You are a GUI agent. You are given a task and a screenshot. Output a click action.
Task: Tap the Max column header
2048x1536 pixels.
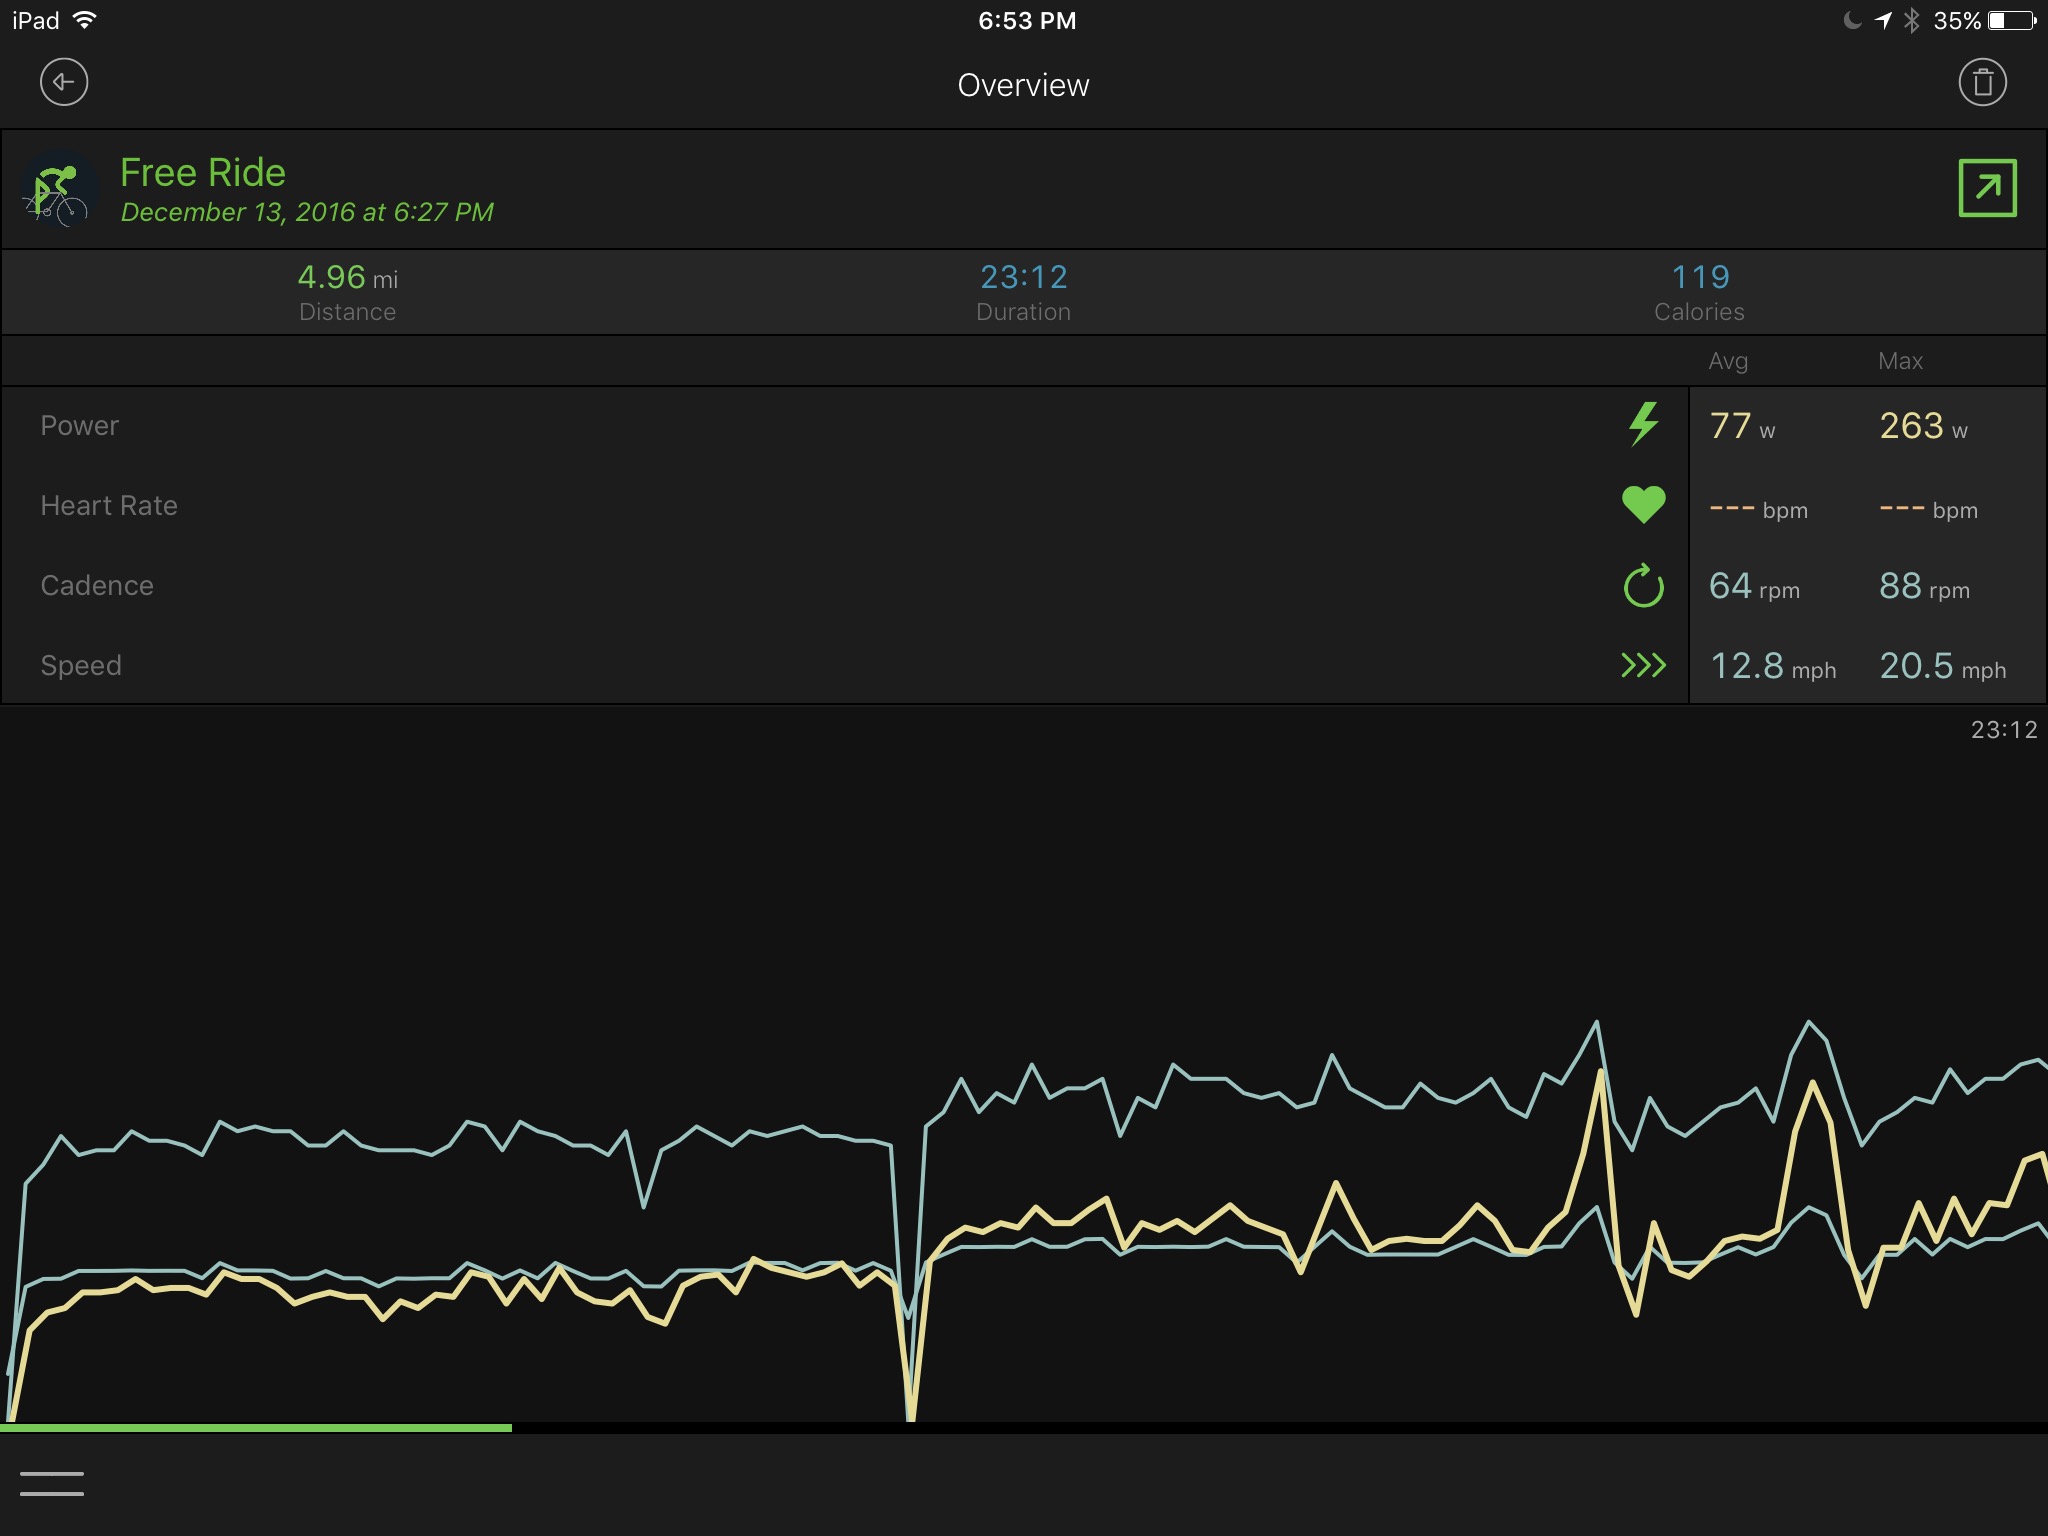[1900, 361]
